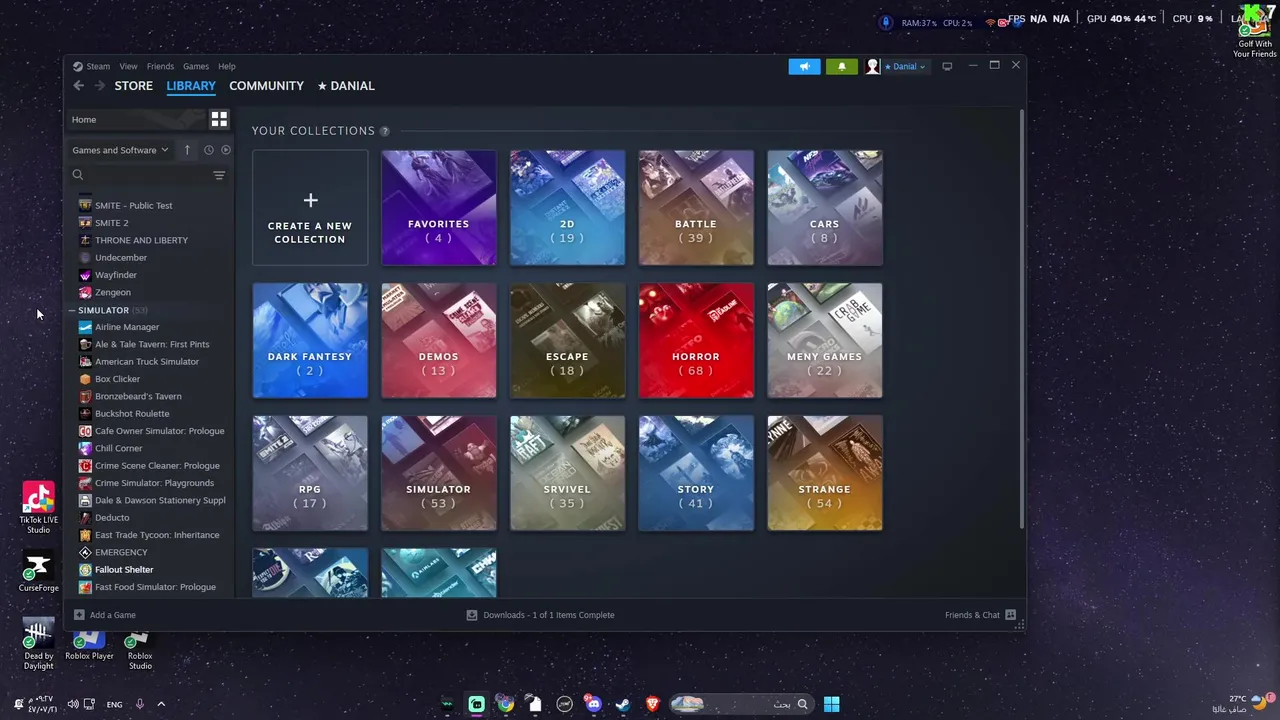Screen dimensions: 1280x720
Task: Show hidden system tray icons chevron
Action: pos(161,704)
